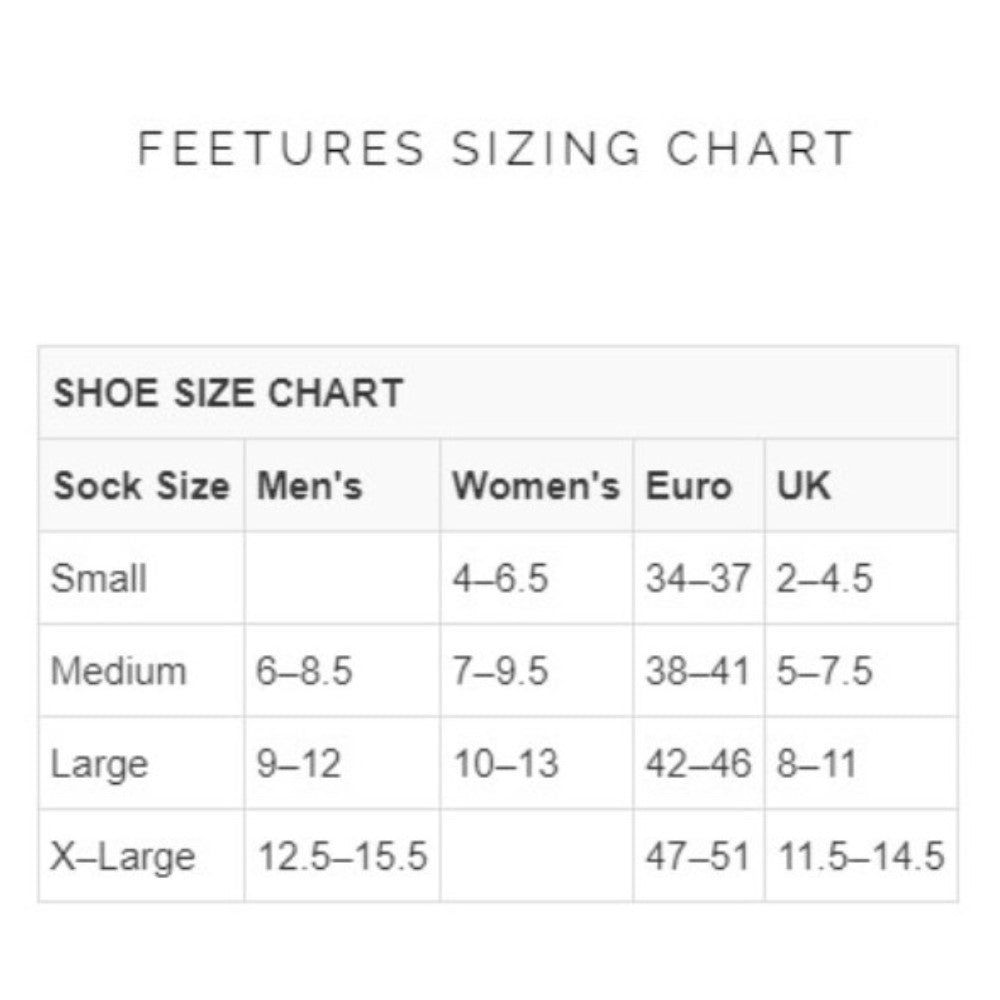
Task: Click the Euro 34–37 cell
Action: coord(697,579)
